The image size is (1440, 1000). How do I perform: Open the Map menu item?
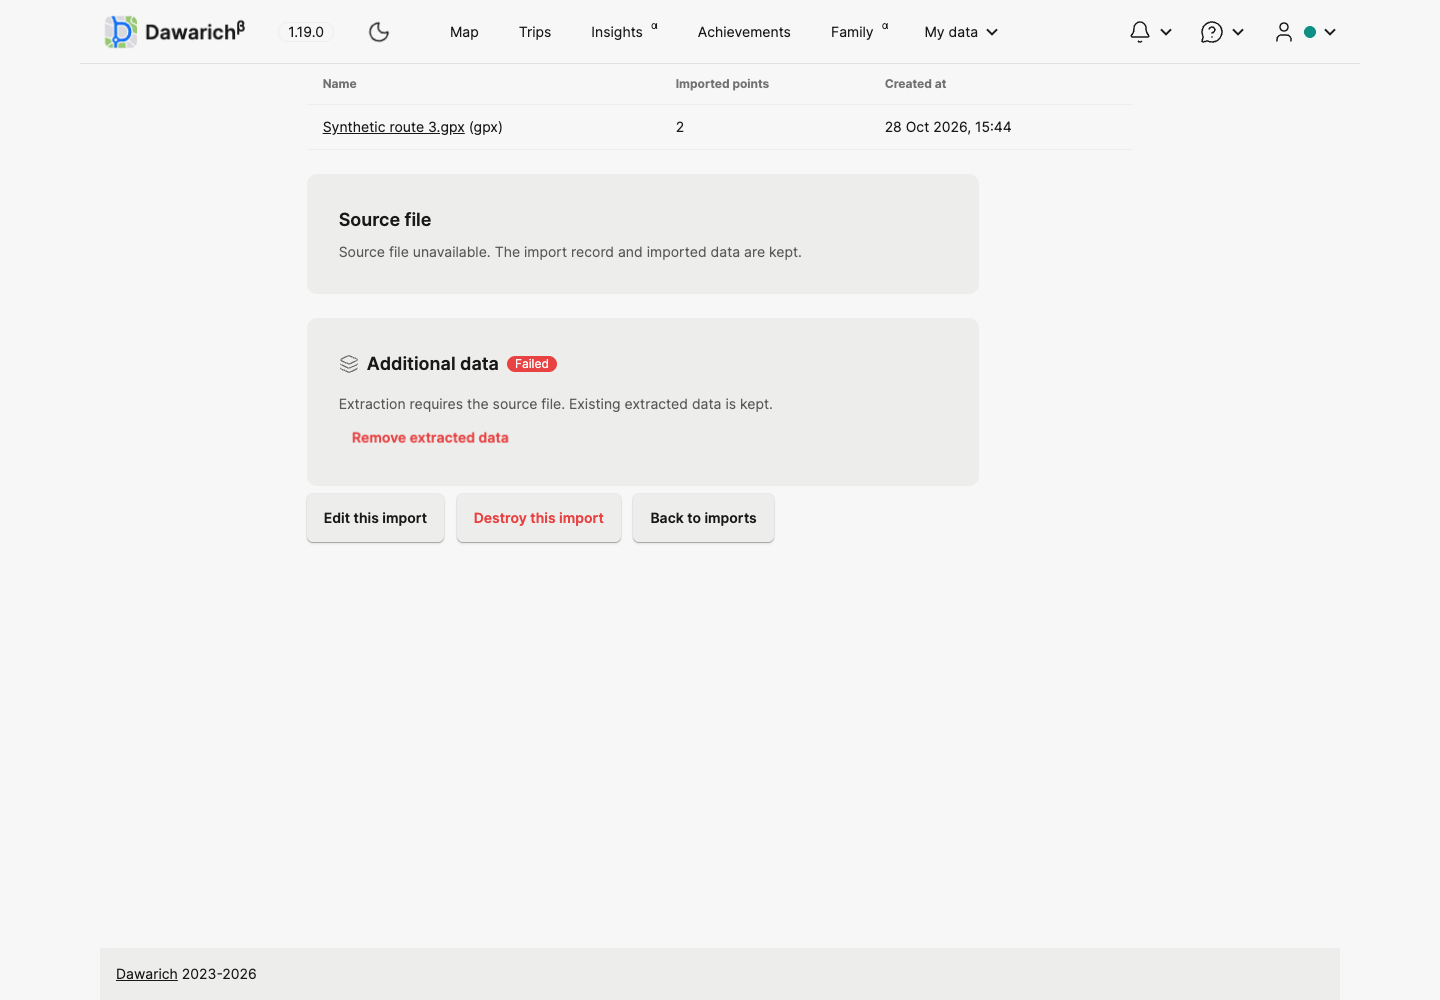tap(464, 32)
